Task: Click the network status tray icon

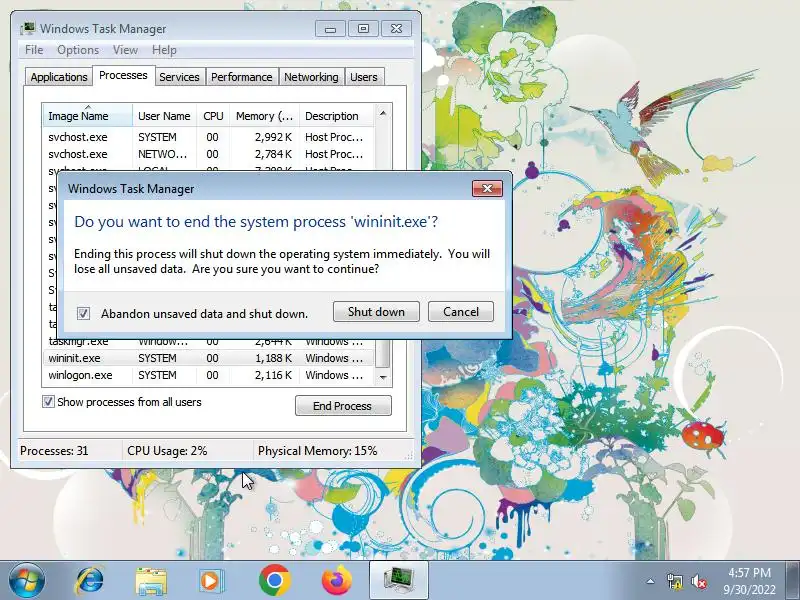Action: pyautogui.click(x=675, y=581)
